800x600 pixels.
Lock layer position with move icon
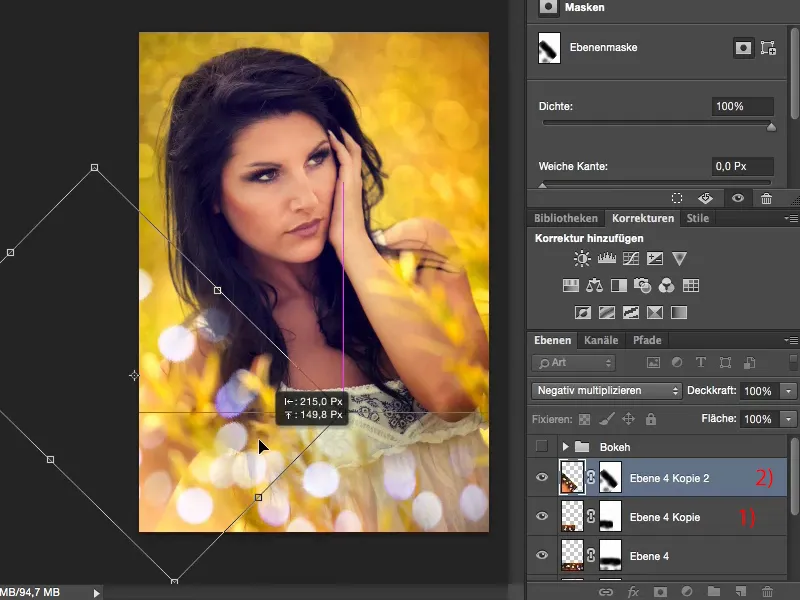(x=629, y=419)
